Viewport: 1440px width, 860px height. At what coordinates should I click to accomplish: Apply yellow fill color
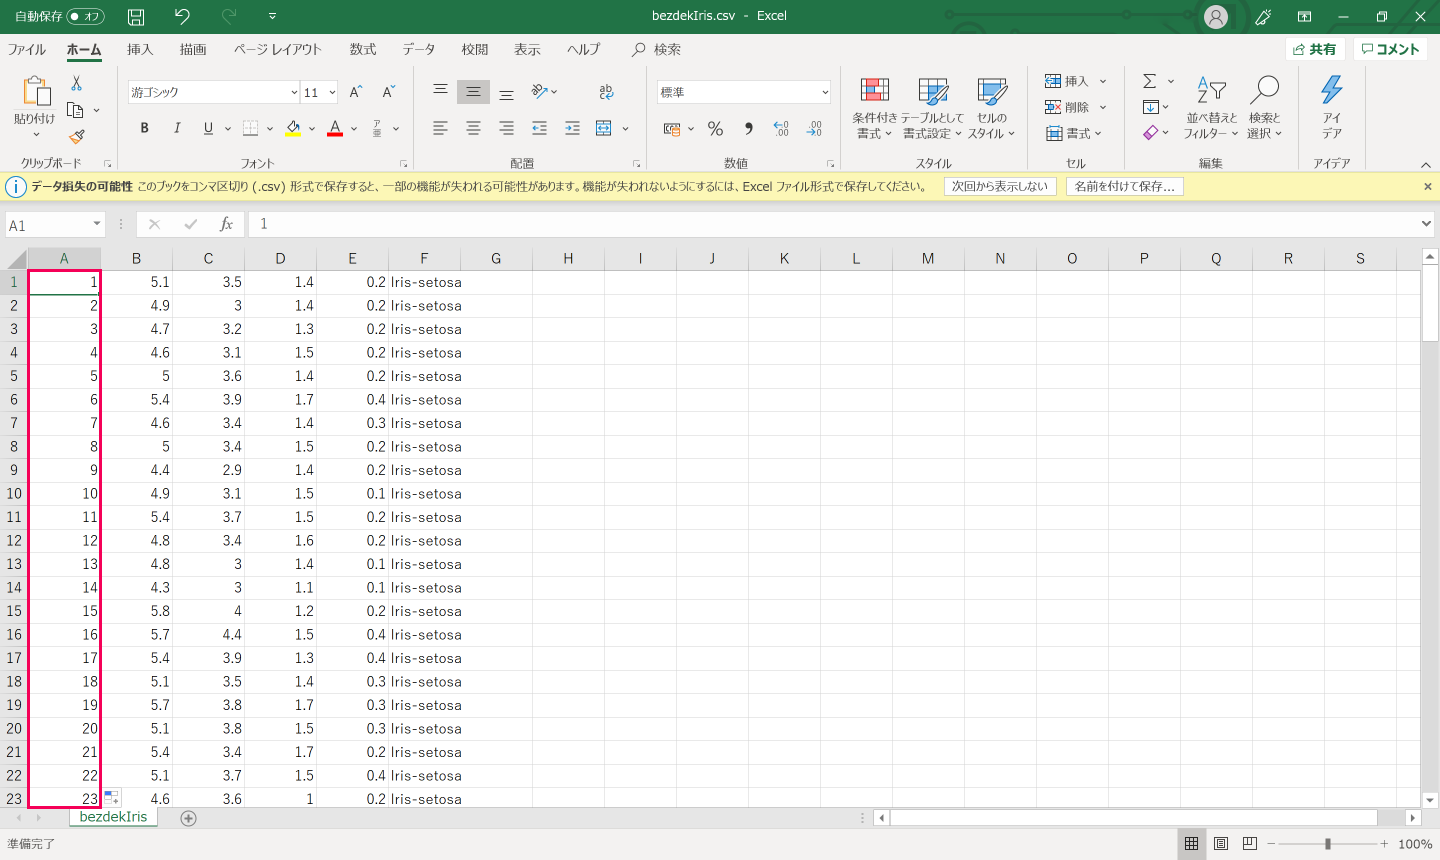(x=293, y=128)
